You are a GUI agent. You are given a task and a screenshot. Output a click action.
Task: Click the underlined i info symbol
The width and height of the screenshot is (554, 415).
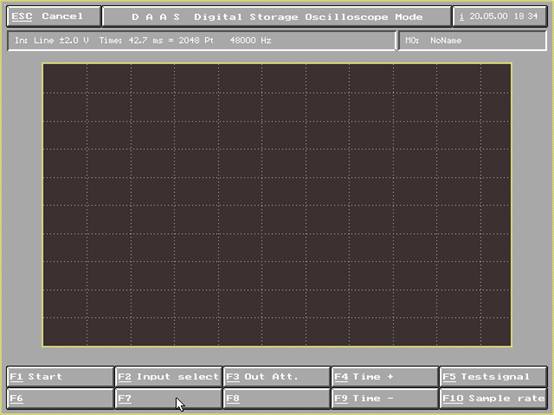click(461, 17)
